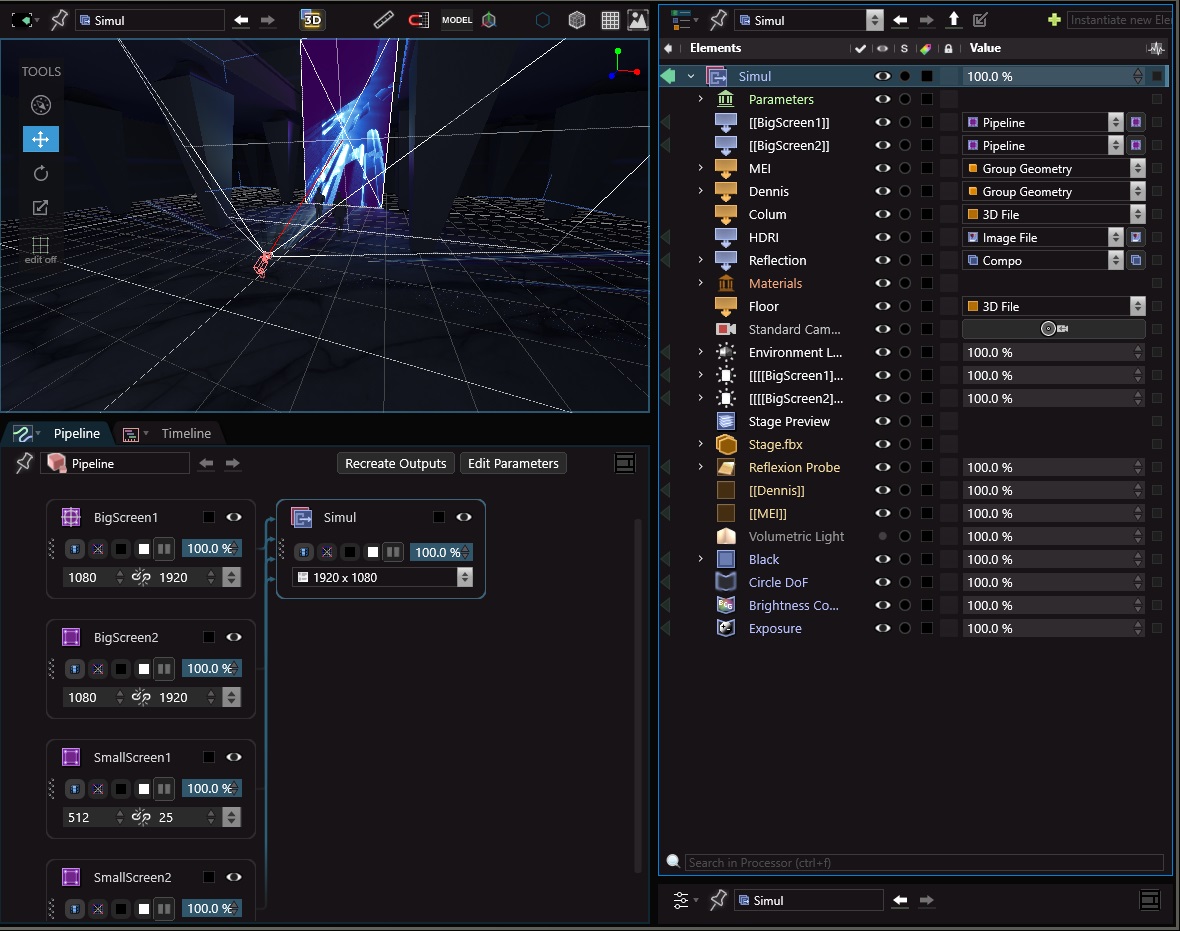Screen dimensions: 1180x931
Task: Expand the Reflection element
Action: (x=701, y=261)
